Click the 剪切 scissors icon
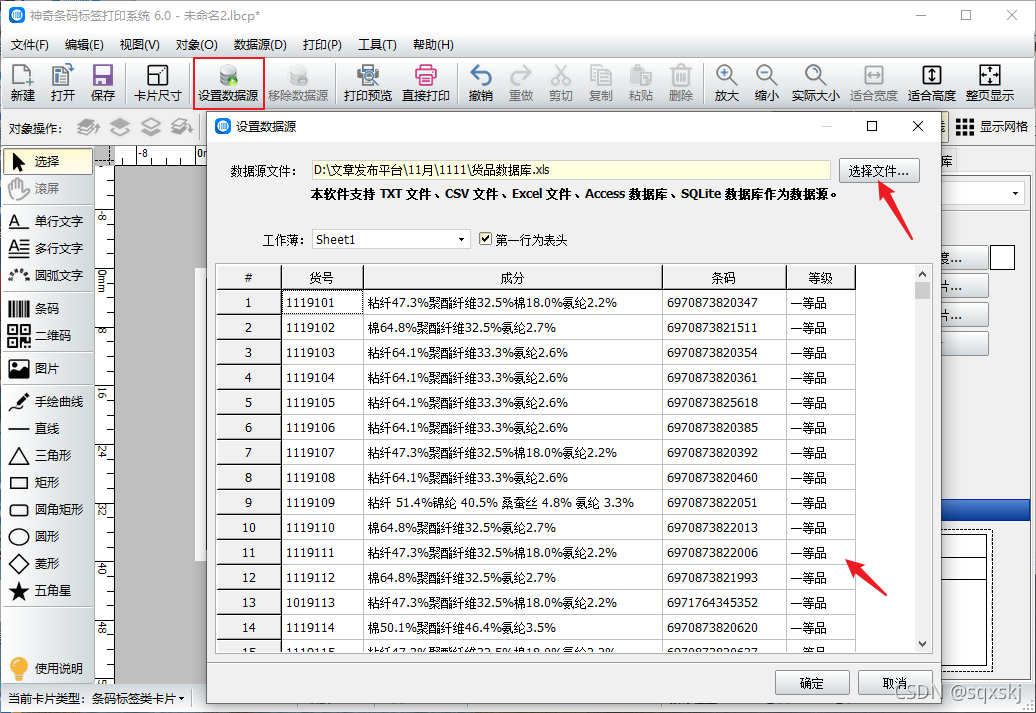The height and width of the screenshot is (713, 1036). (x=560, y=83)
